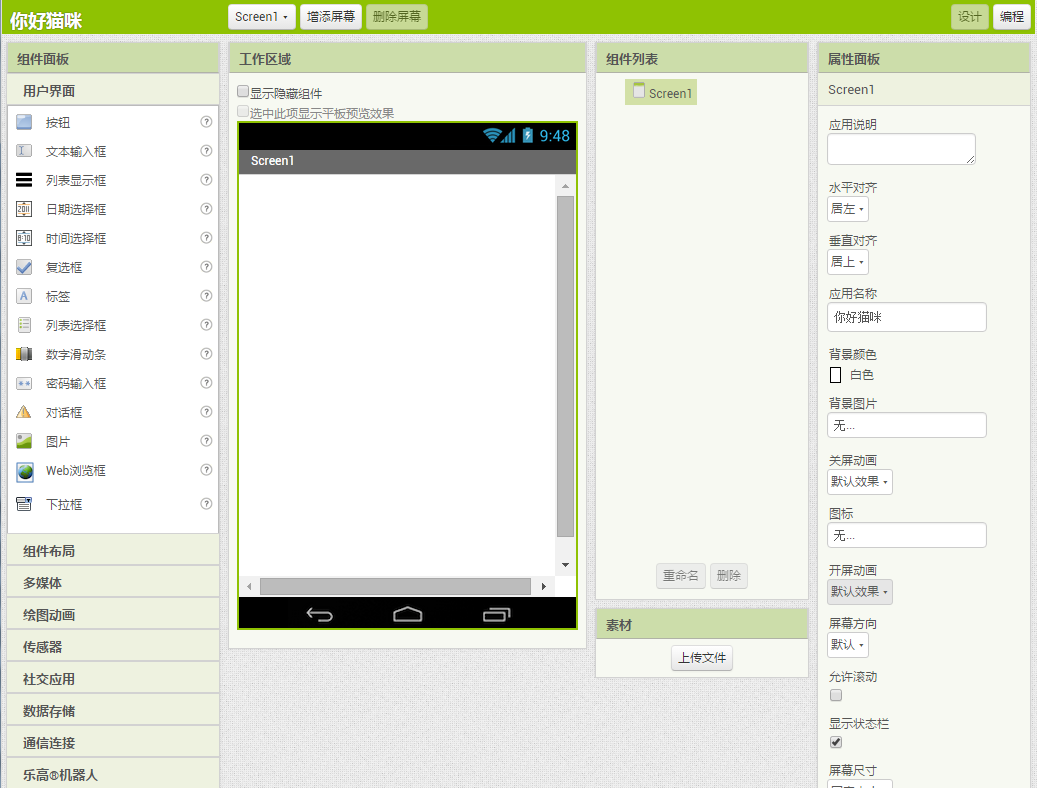Viewport: 1037px width, 788px height.
Task: Select the 列表显示框 list view icon
Action: (x=25, y=180)
